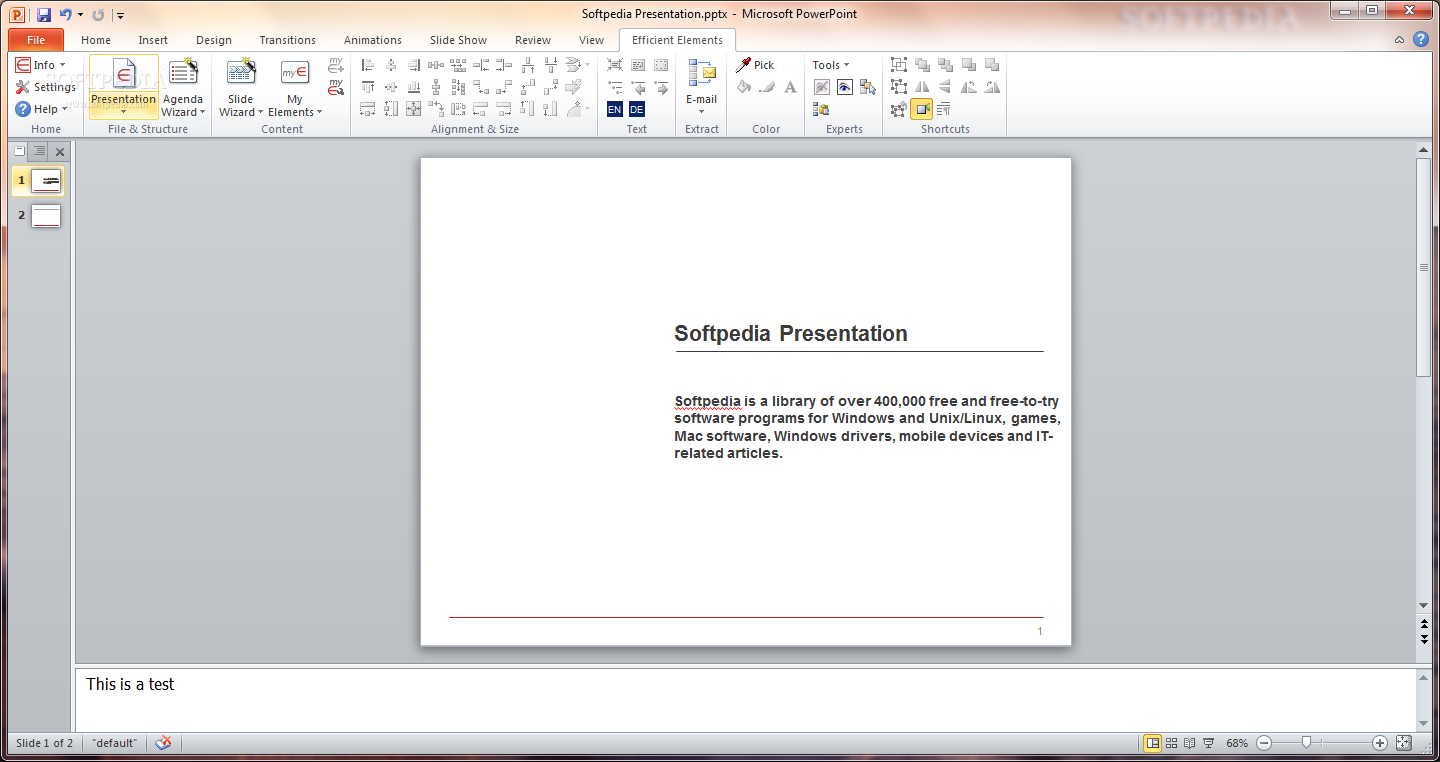Image resolution: width=1440 pixels, height=762 pixels.
Task: Switch to the Insert tab
Action: coord(153,40)
